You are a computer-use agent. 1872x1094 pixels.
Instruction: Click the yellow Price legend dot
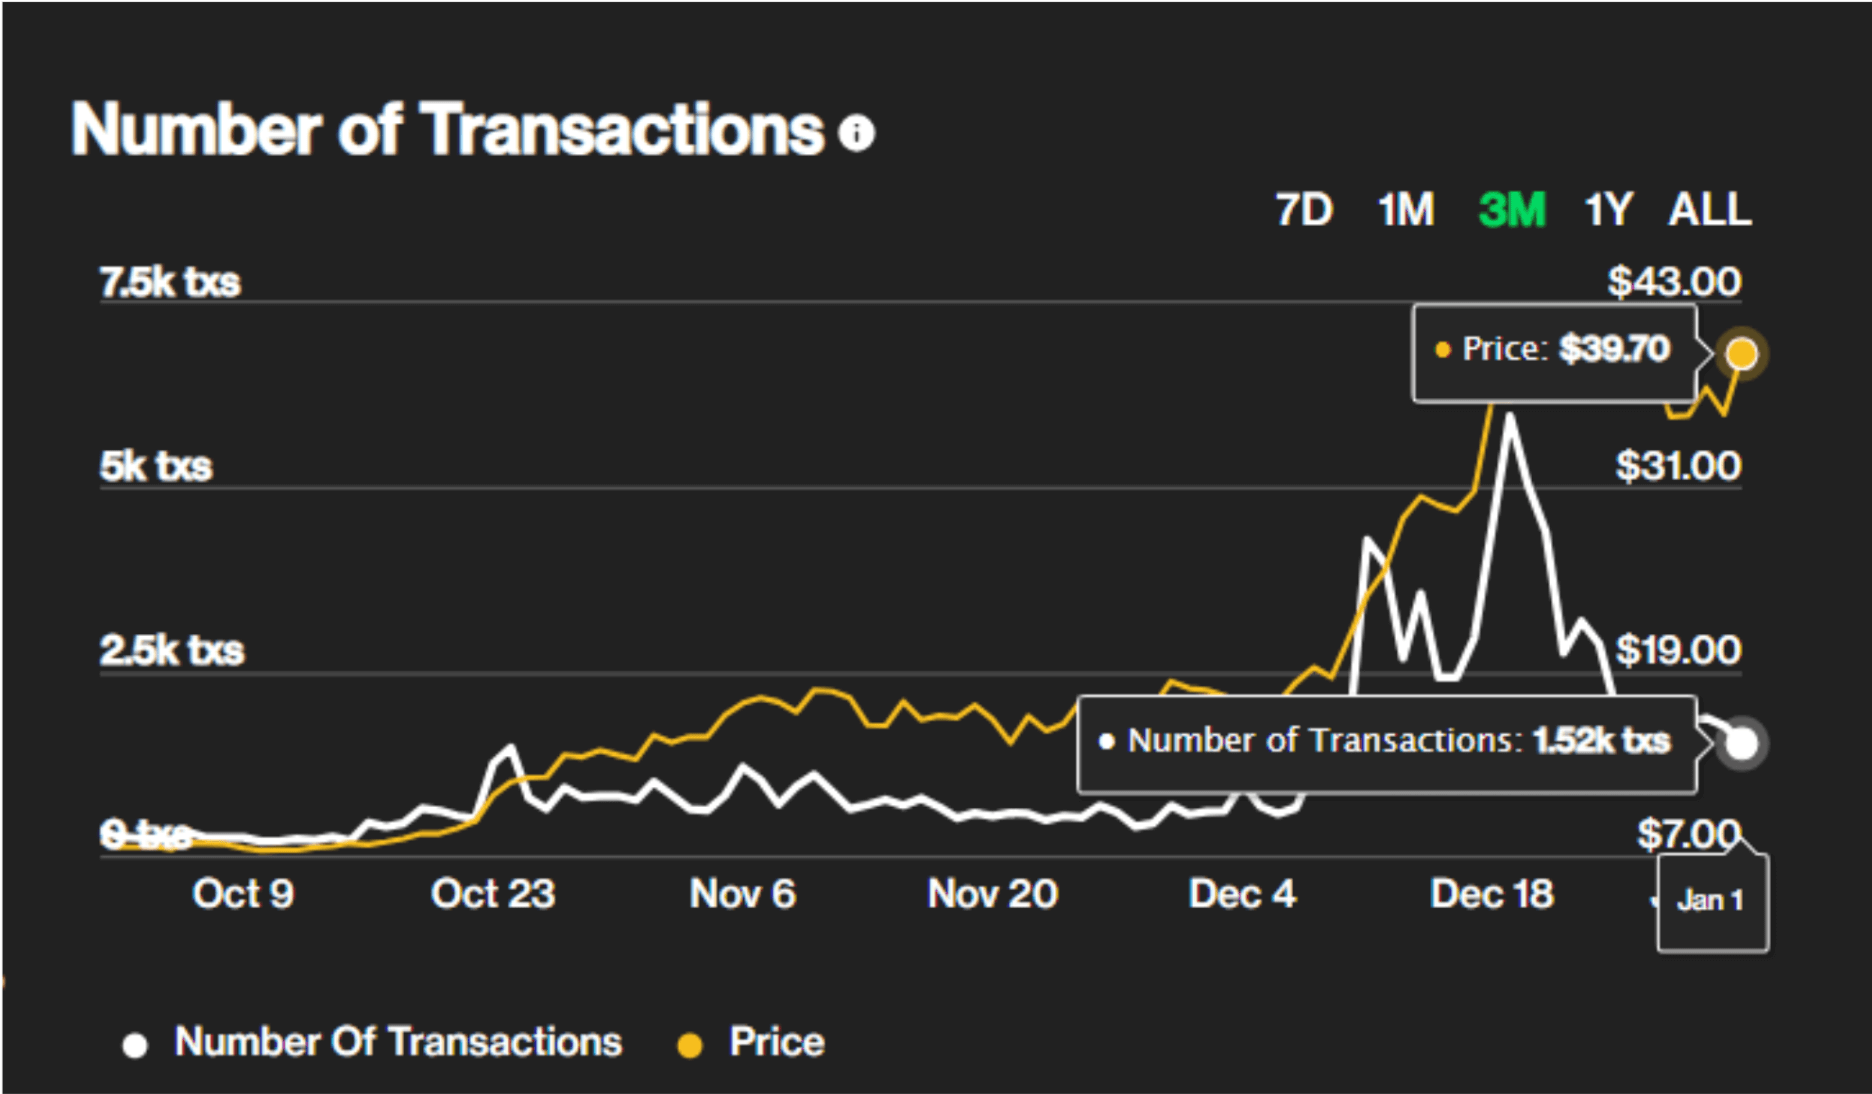pyautogui.click(x=690, y=1042)
